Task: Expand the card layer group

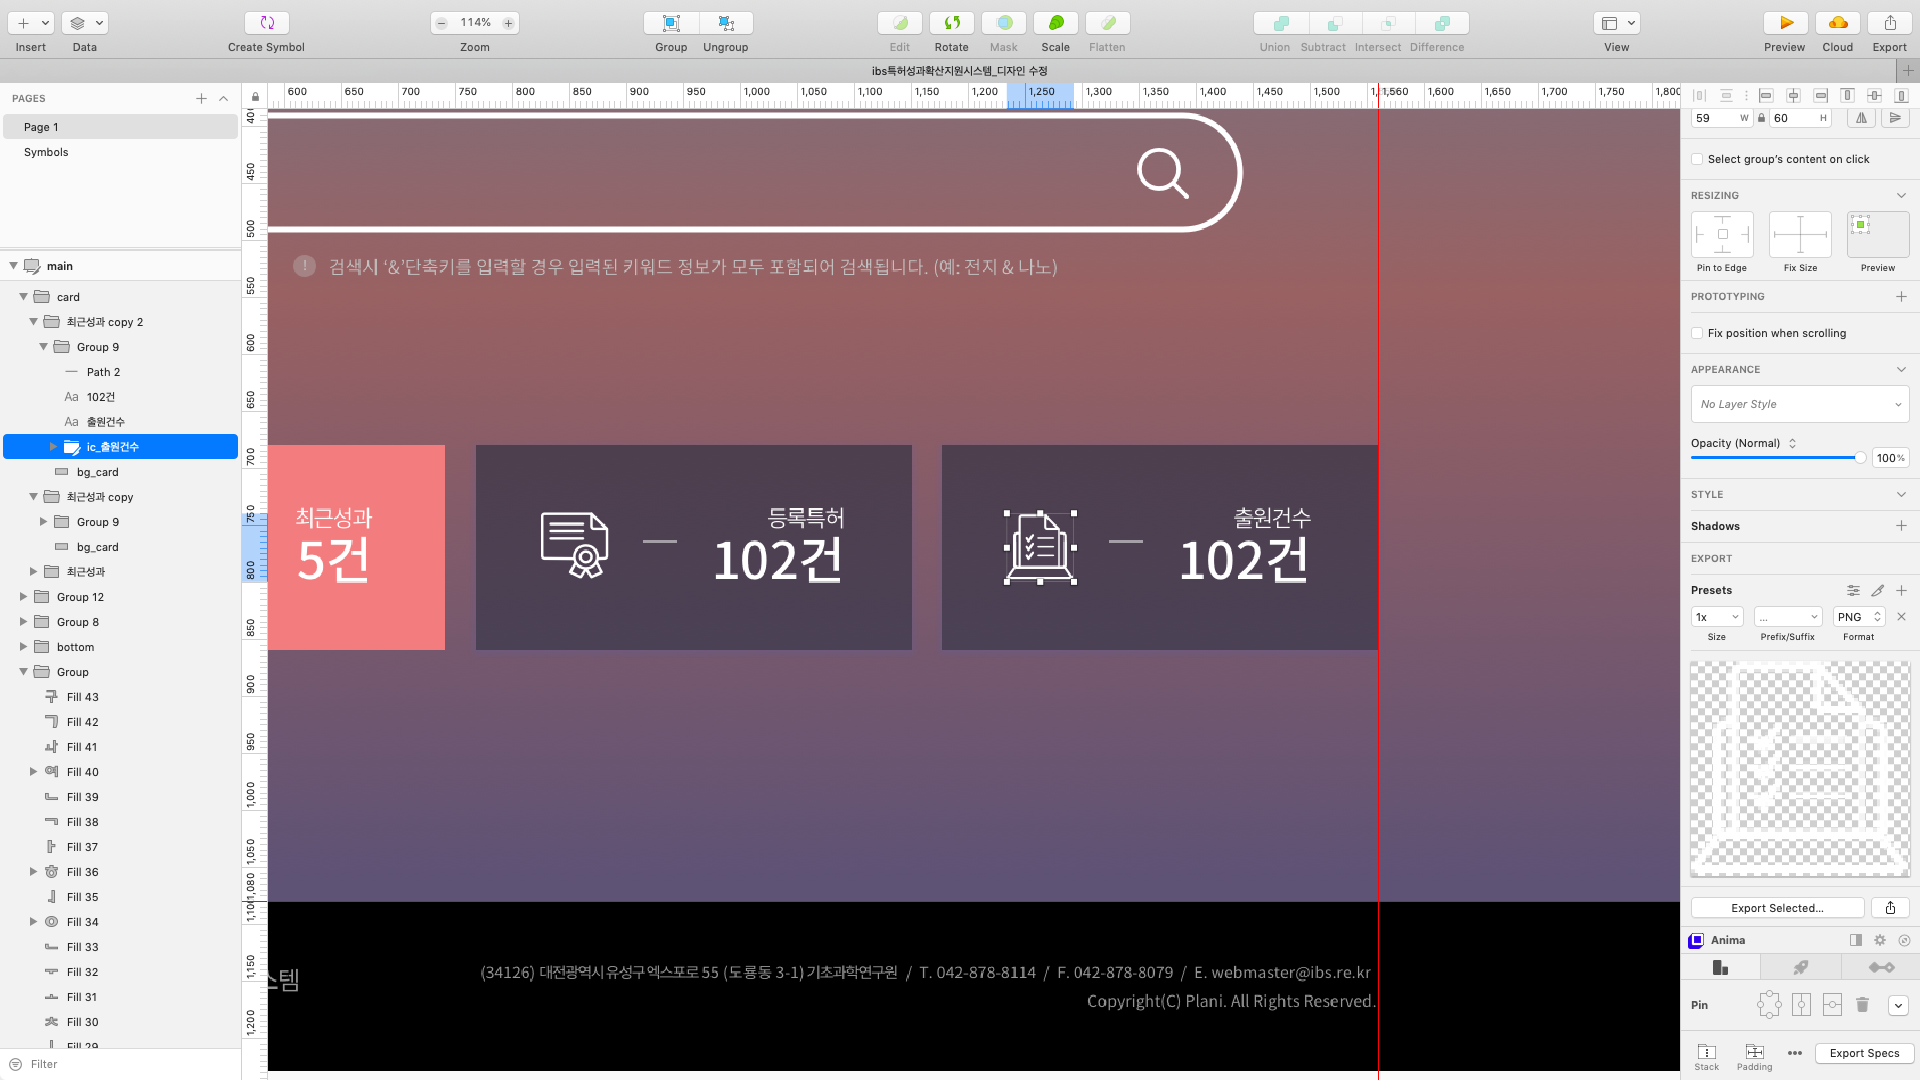Action: [x=22, y=297]
